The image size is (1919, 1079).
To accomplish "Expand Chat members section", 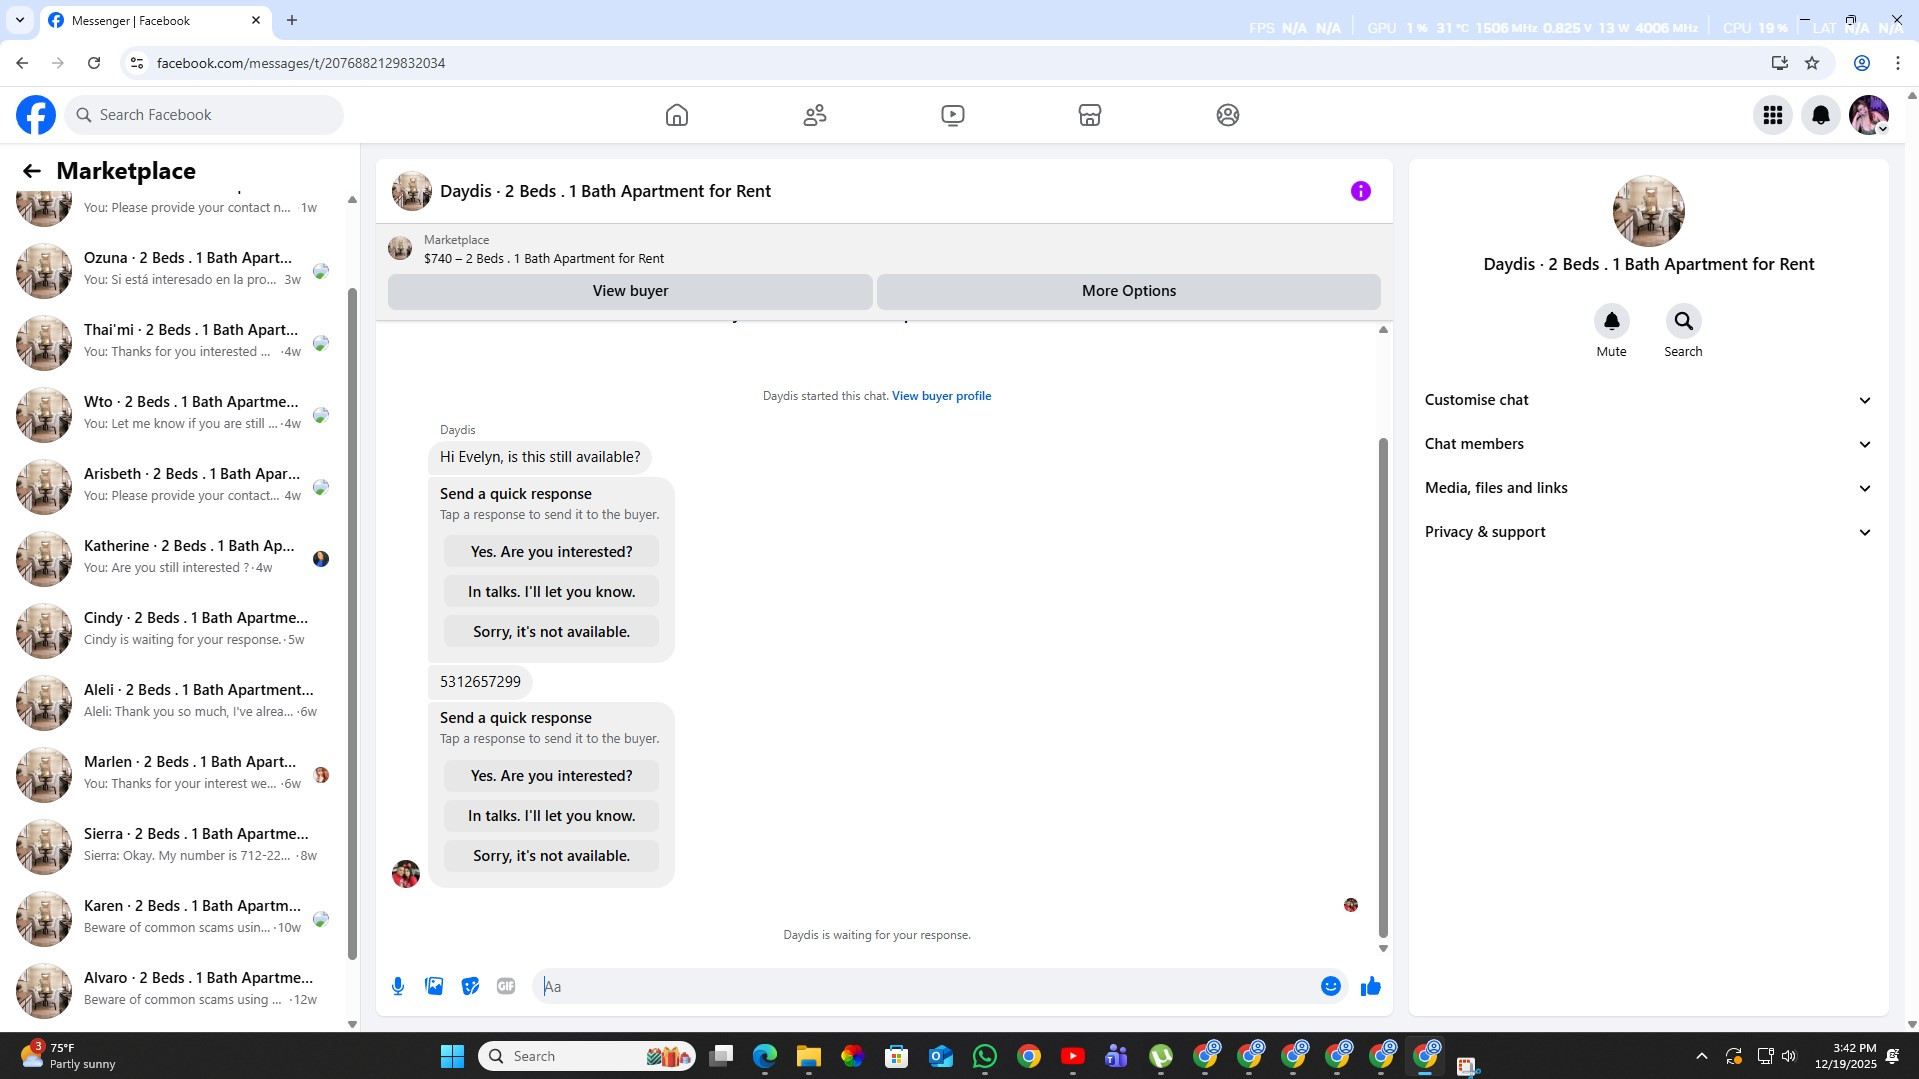I will (x=1648, y=444).
